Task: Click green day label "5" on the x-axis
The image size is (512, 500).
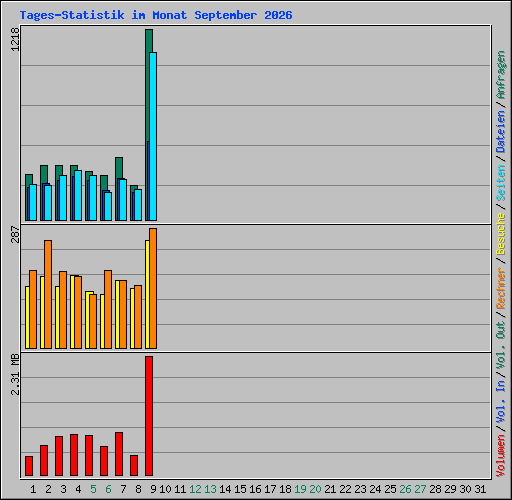Action: pos(93,489)
